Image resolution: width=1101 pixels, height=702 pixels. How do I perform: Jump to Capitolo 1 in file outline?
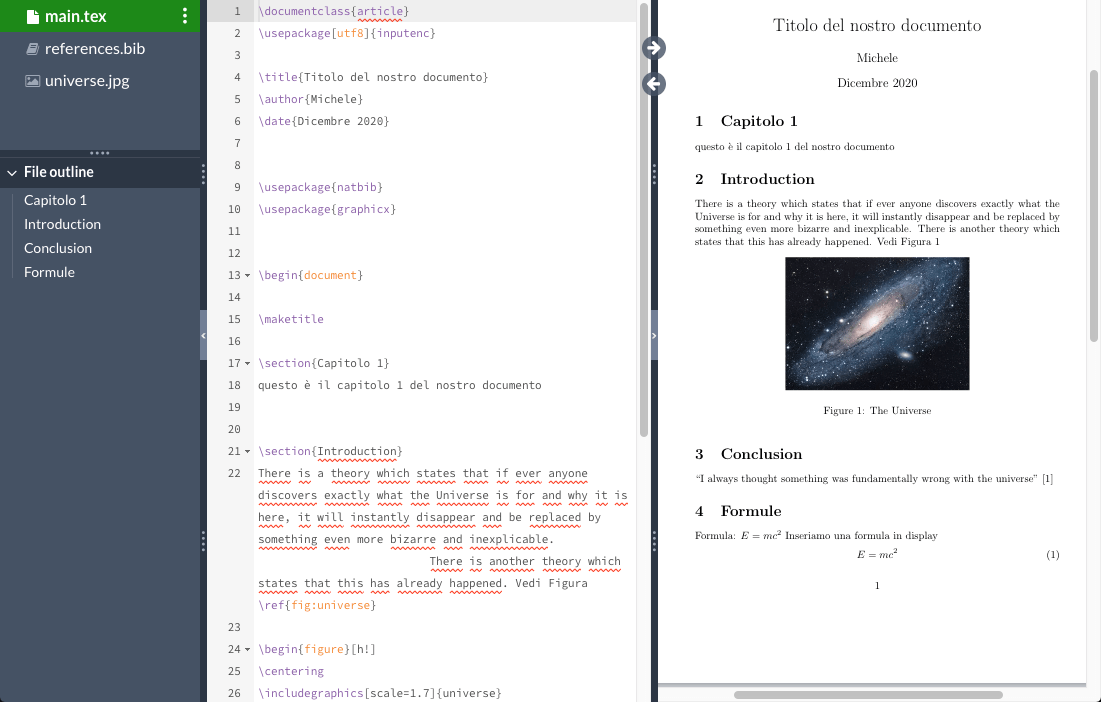[x=55, y=200]
